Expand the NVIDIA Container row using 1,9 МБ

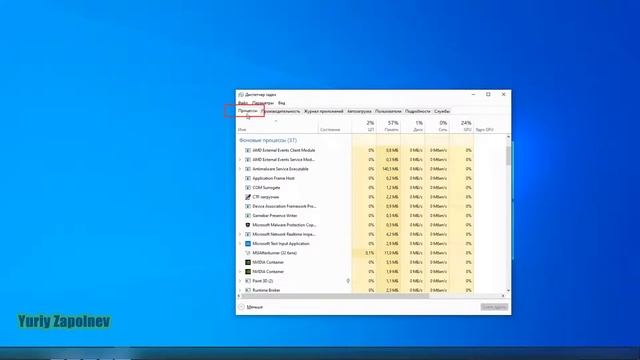(x=240, y=272)
